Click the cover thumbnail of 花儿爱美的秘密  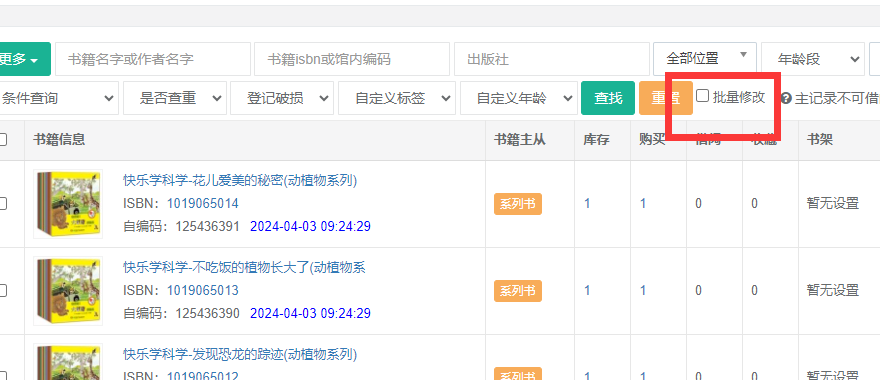tap(68, 204)
